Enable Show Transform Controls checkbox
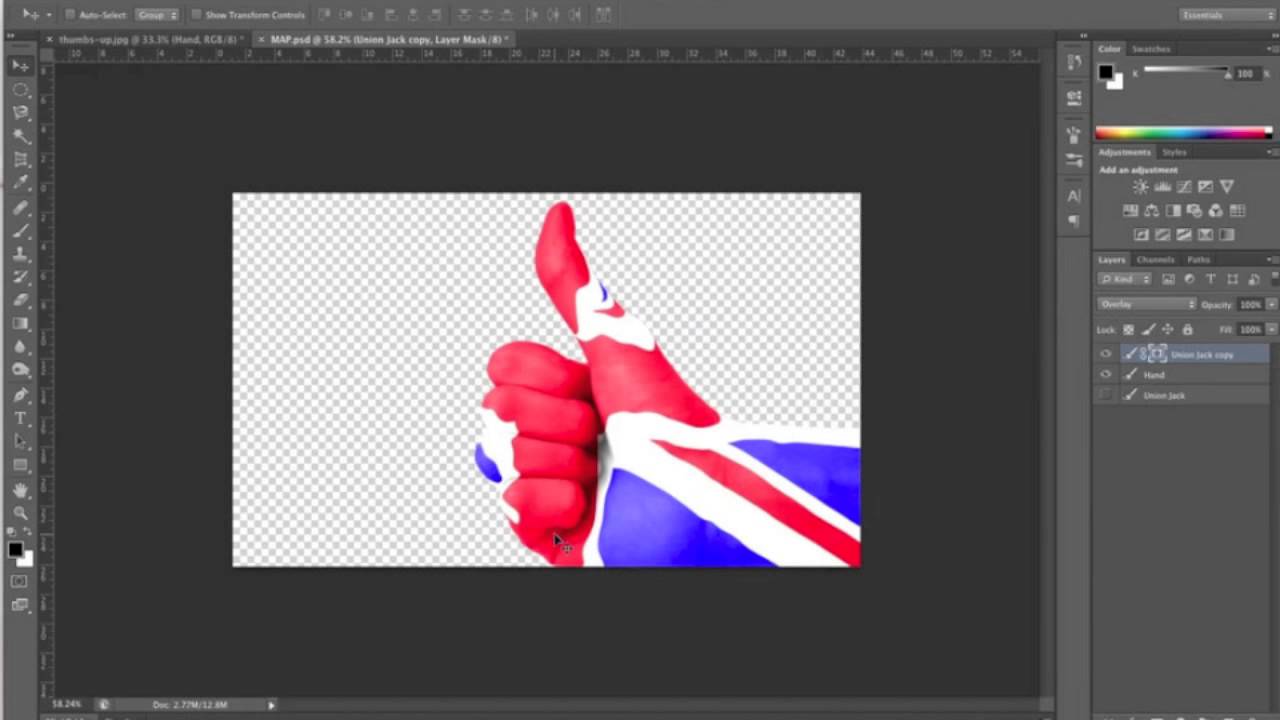The image size is (1280, 720). (196, 15)
